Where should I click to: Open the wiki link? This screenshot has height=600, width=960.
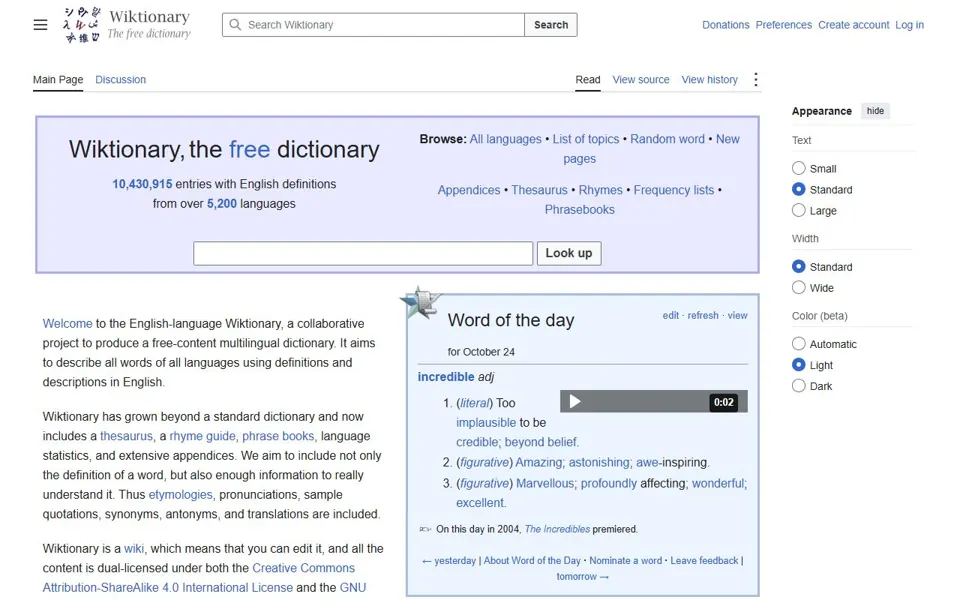click(x=133, y=549)
